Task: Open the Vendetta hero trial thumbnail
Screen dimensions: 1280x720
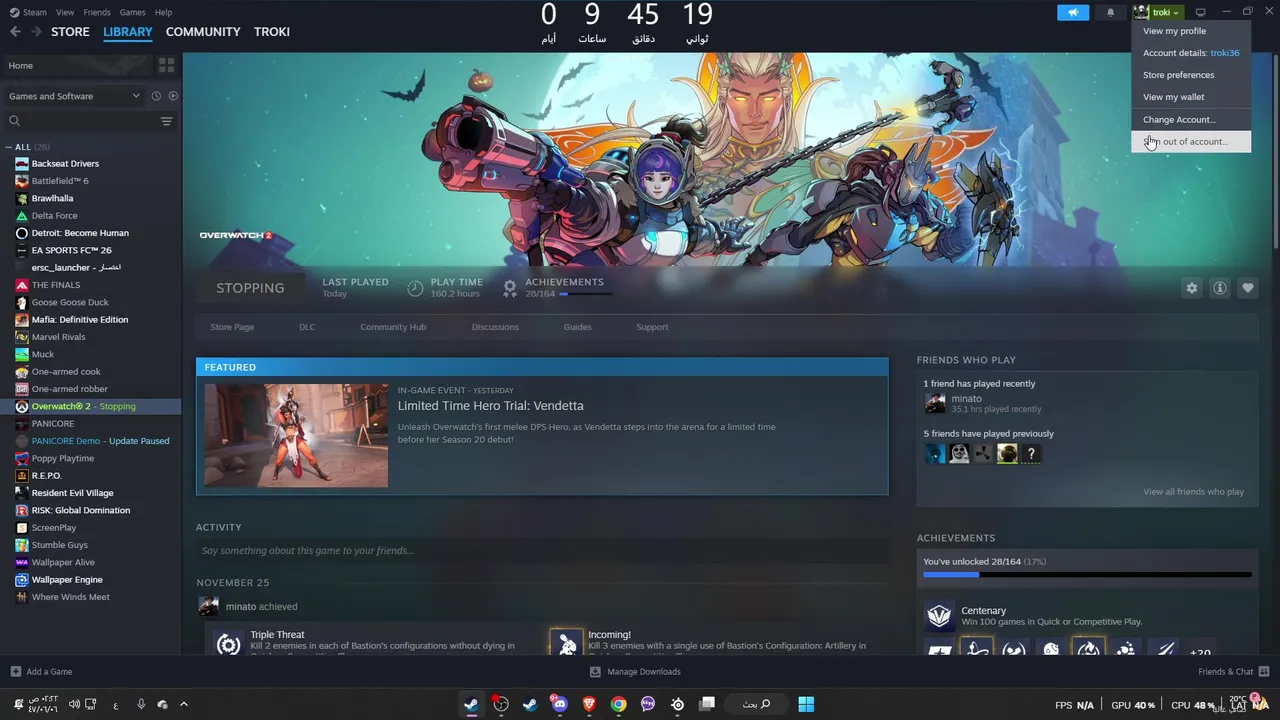Action: click(296, 435)
